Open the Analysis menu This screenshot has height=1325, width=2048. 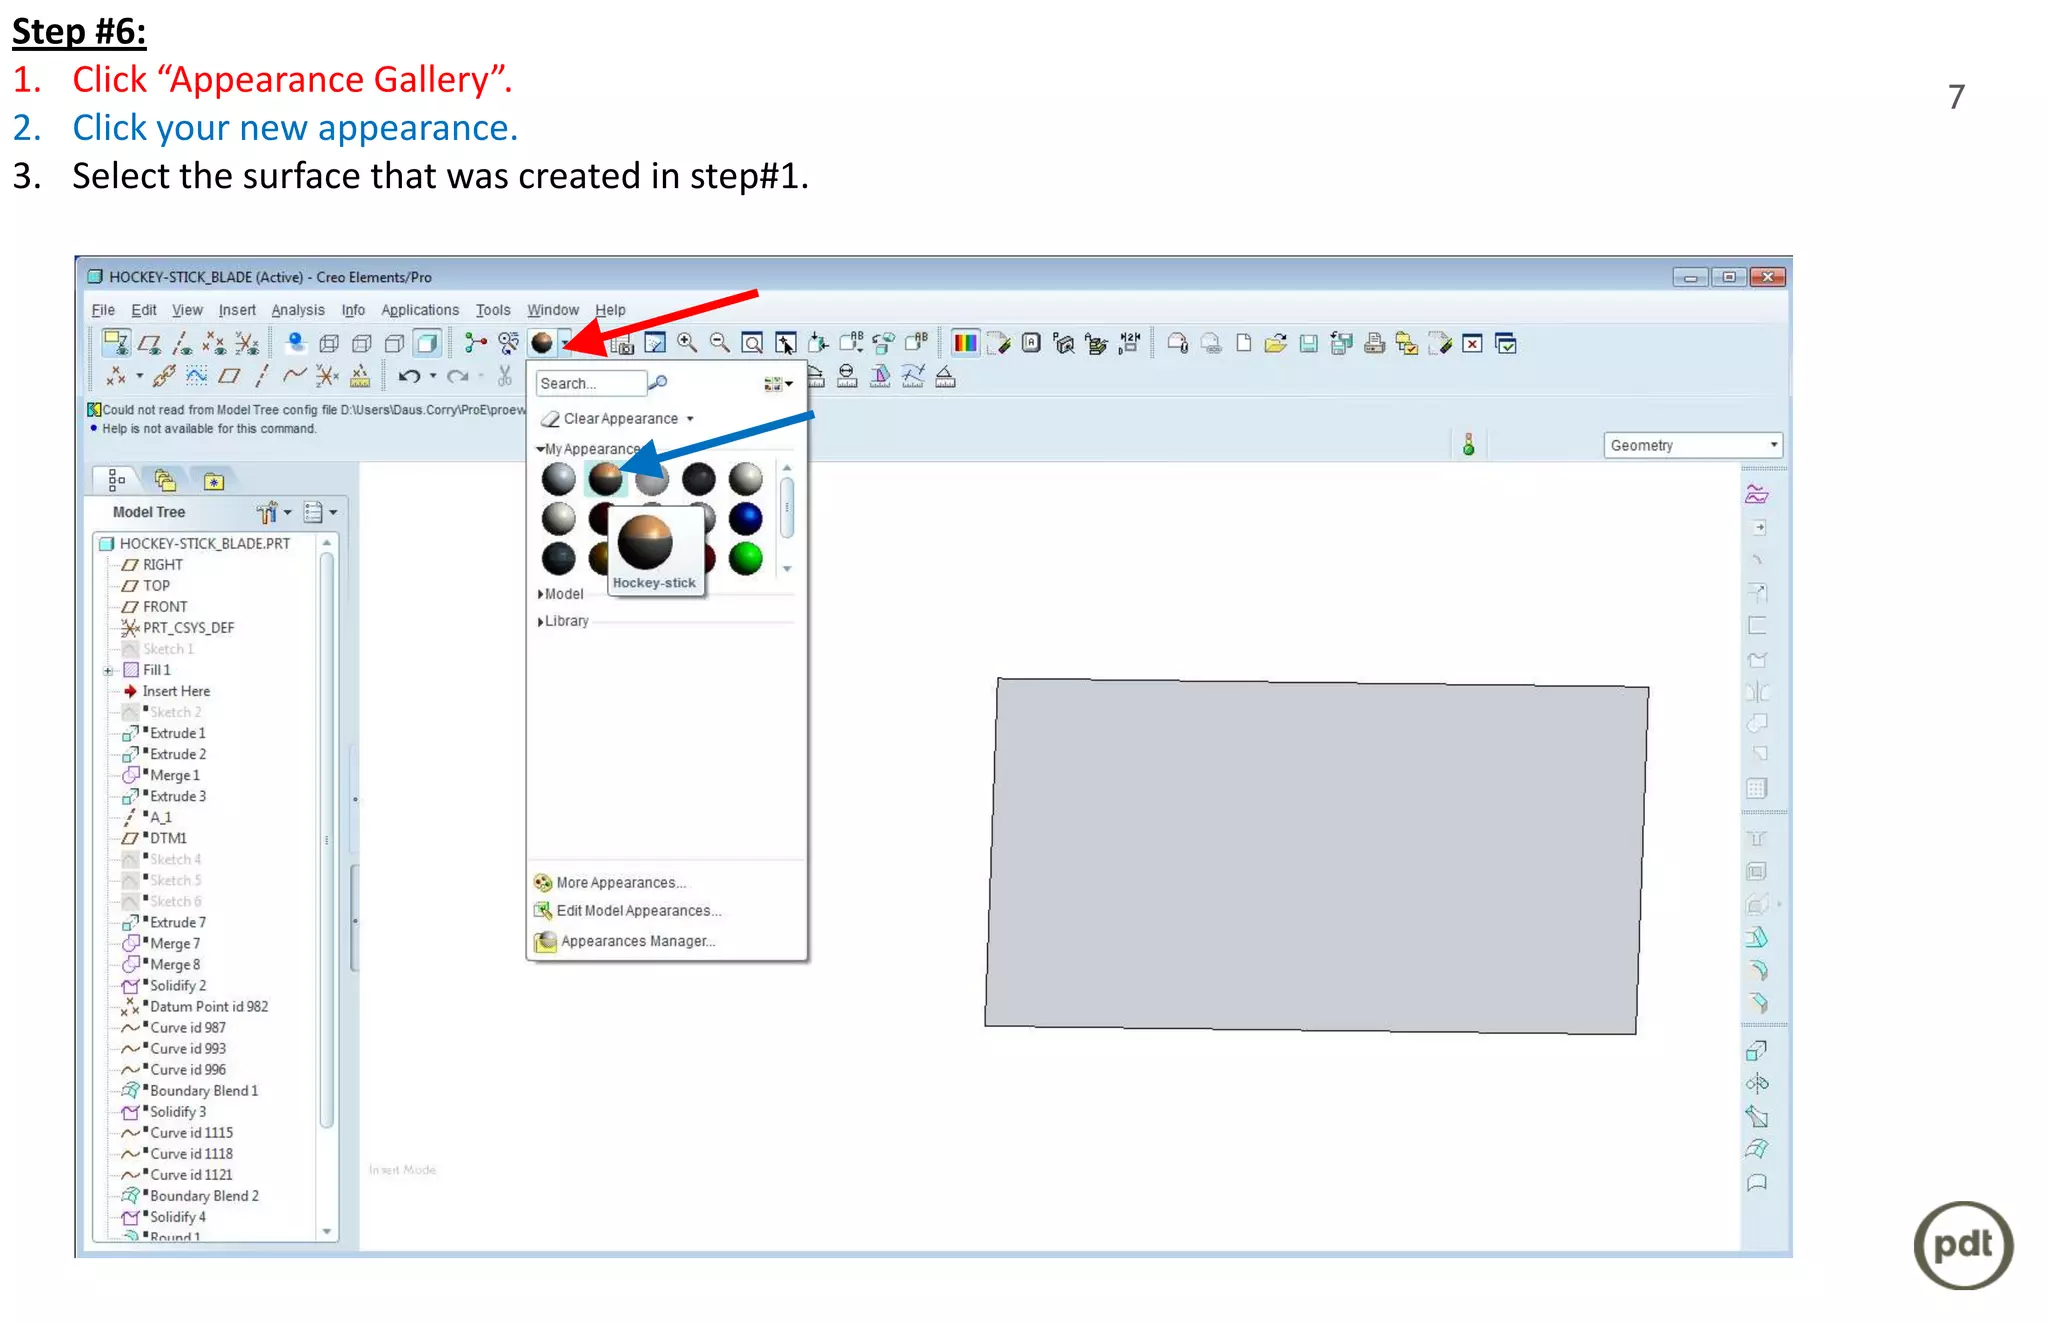pos(297,310)
